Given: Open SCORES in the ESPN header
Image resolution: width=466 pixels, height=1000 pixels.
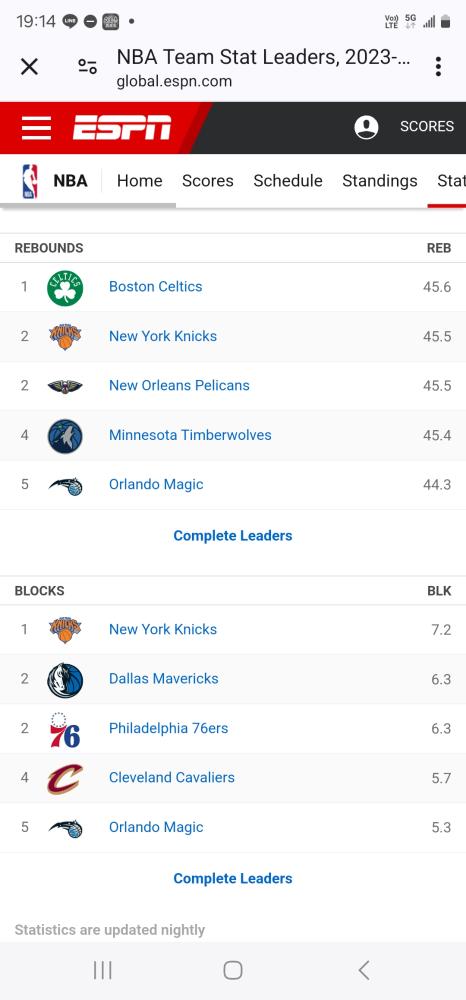Looking at the screenshot, I should click(x=427, y=127).
